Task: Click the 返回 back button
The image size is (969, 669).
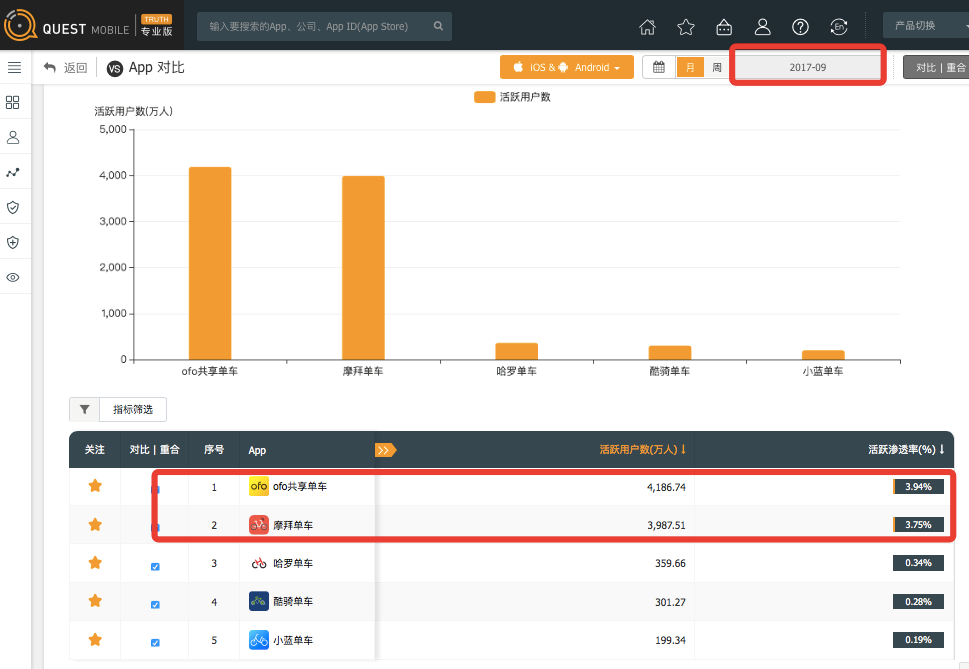Action: click(66, 68)
